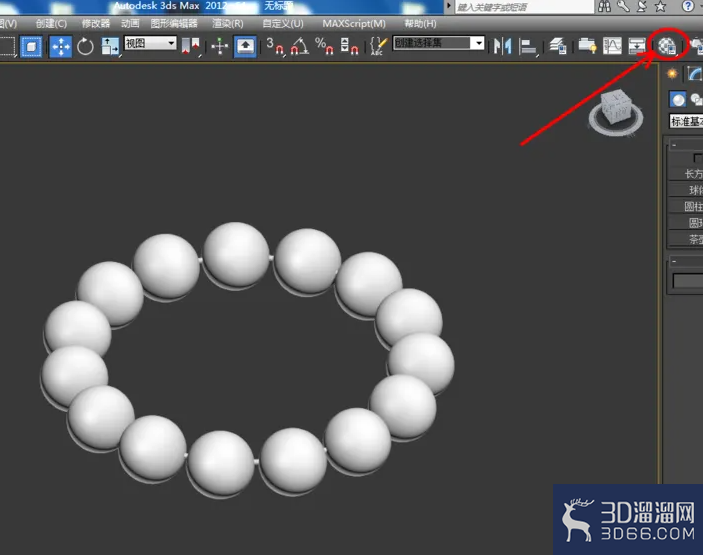Switch to the Modify panel tab
Viewport: 703px width, 555px height.
pos(694,74)
